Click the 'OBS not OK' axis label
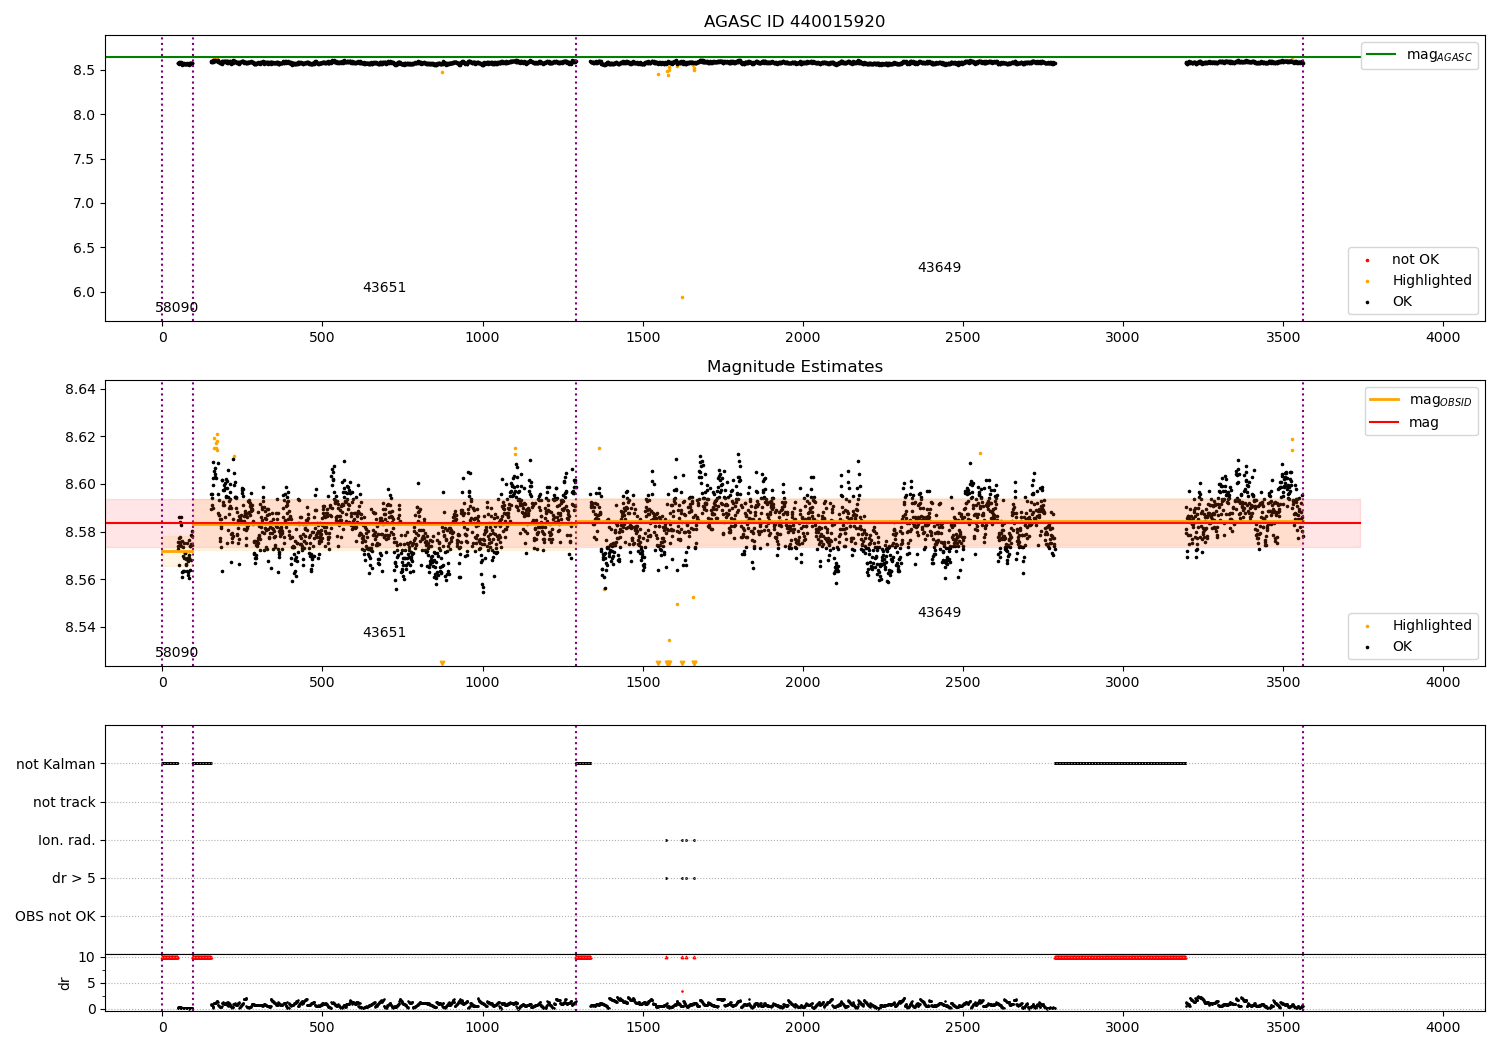The width and height of the screenshot is (1500, 1050). coord(55,916)
